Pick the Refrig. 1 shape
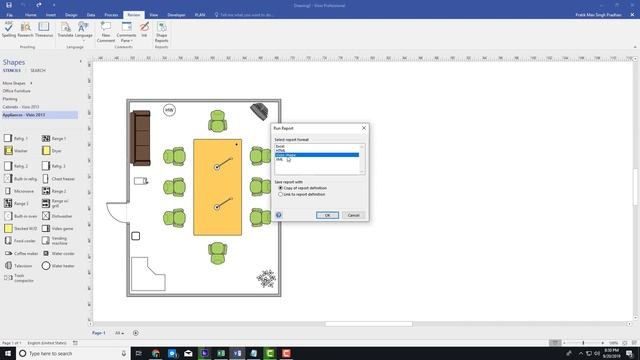 coord(16,138)
